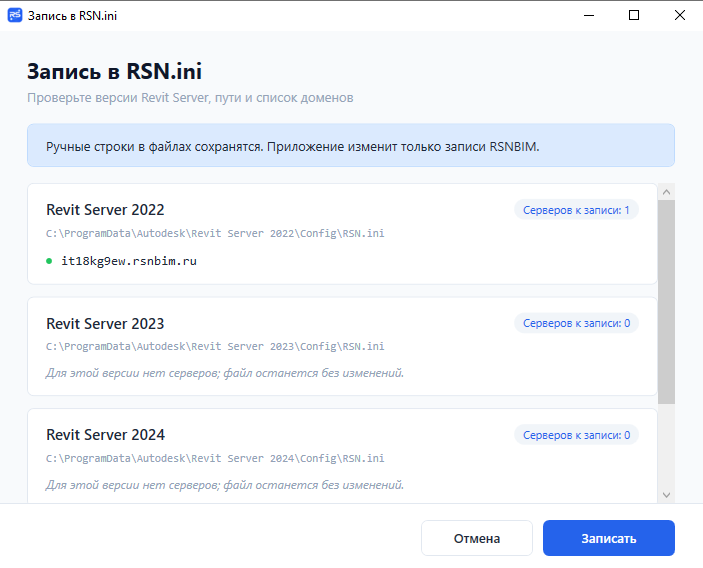Screen dimensions: 703x568
Task: Click the Revit Server 2023 RSN.ini path
Action: pos(215,347)
